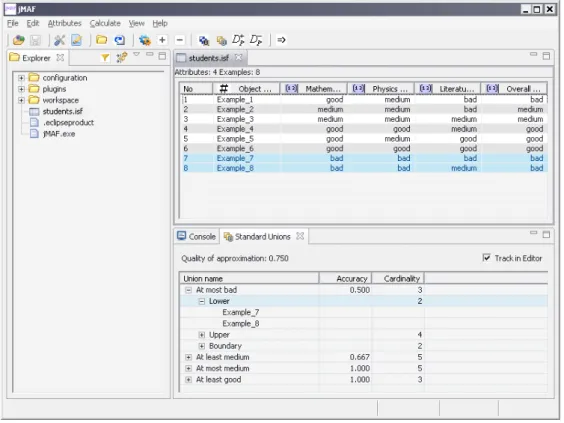564x423 pixels.
Task: Click the minus remove example icon
Action: point(180,40)
